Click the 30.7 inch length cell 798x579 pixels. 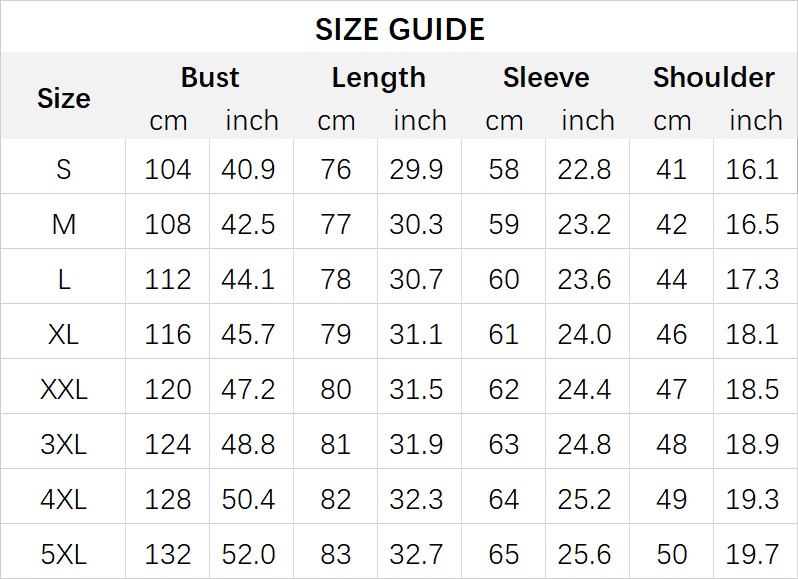click(x=417, y=279)
